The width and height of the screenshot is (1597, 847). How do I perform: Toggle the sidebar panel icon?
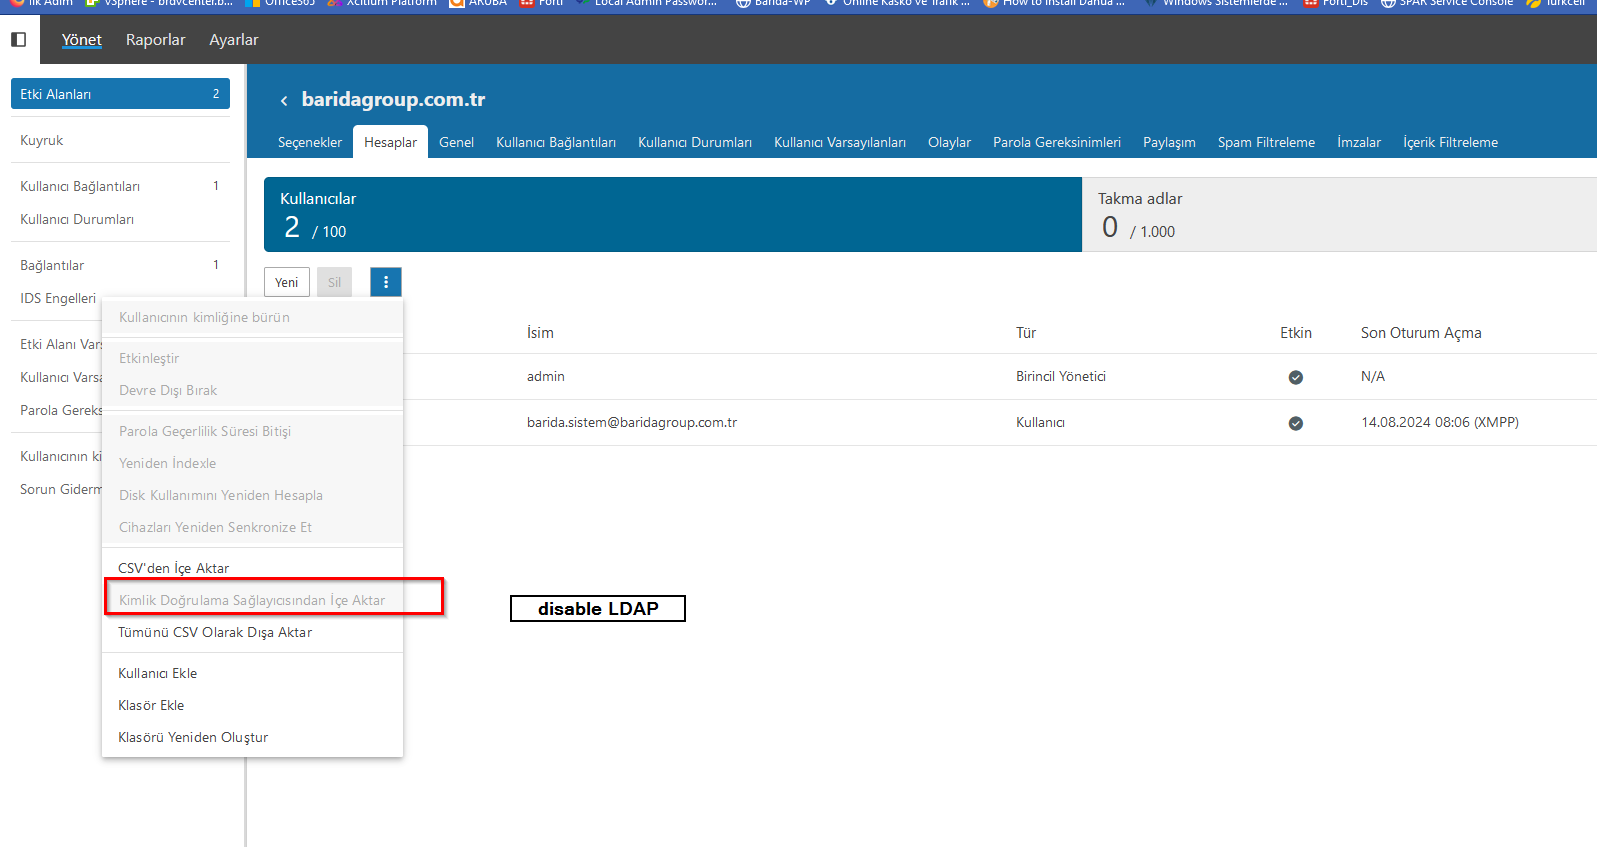click(18, 40)
